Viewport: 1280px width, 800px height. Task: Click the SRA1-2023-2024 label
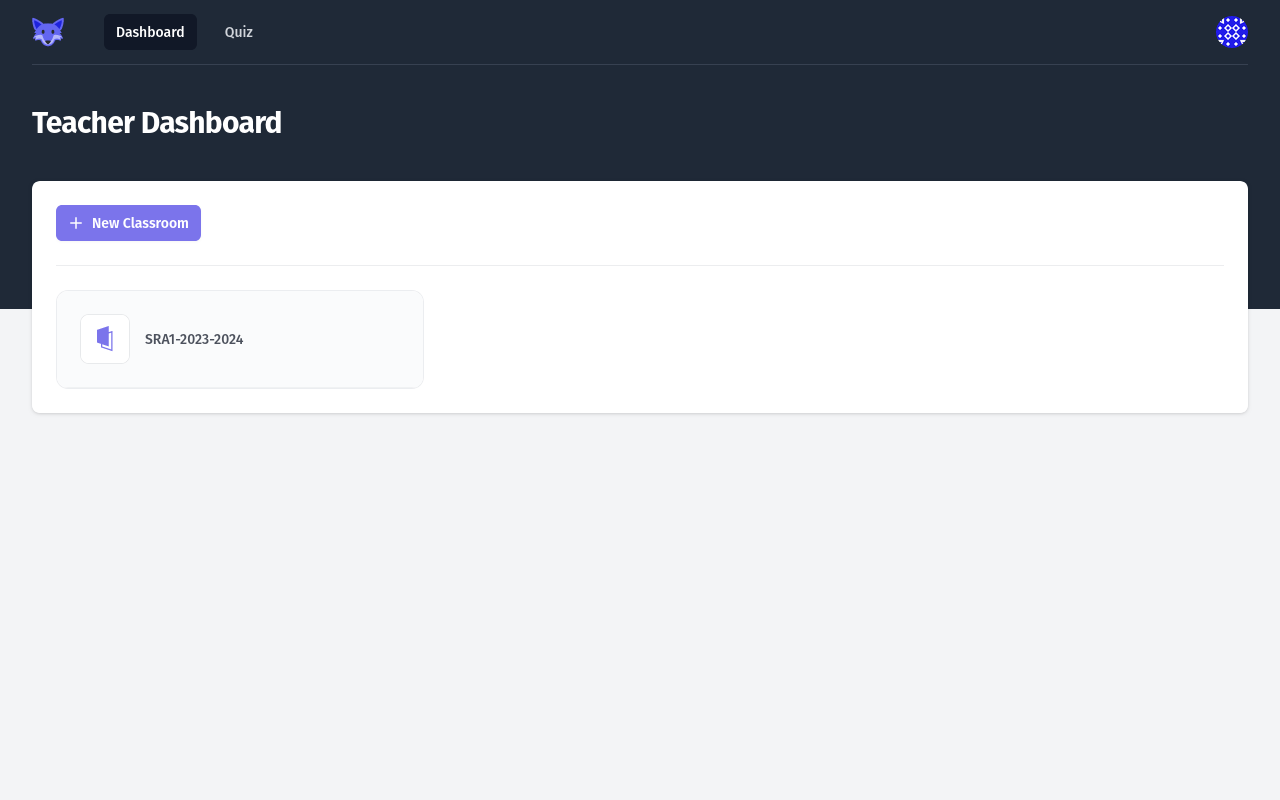(x=194, y=339)
